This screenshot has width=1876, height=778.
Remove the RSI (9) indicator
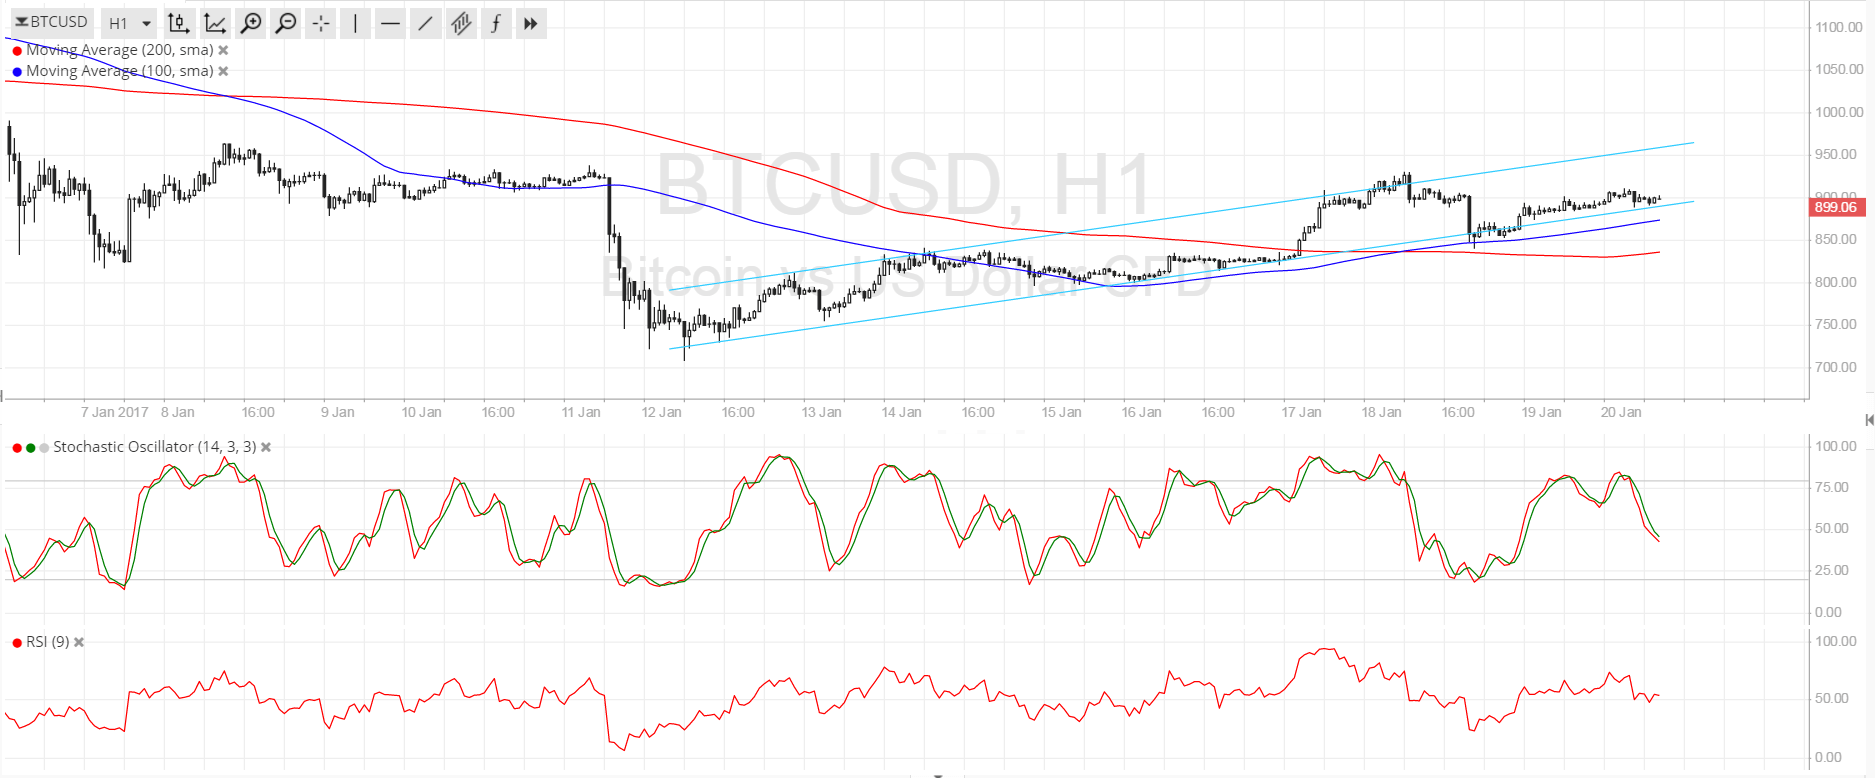(79, 642)
